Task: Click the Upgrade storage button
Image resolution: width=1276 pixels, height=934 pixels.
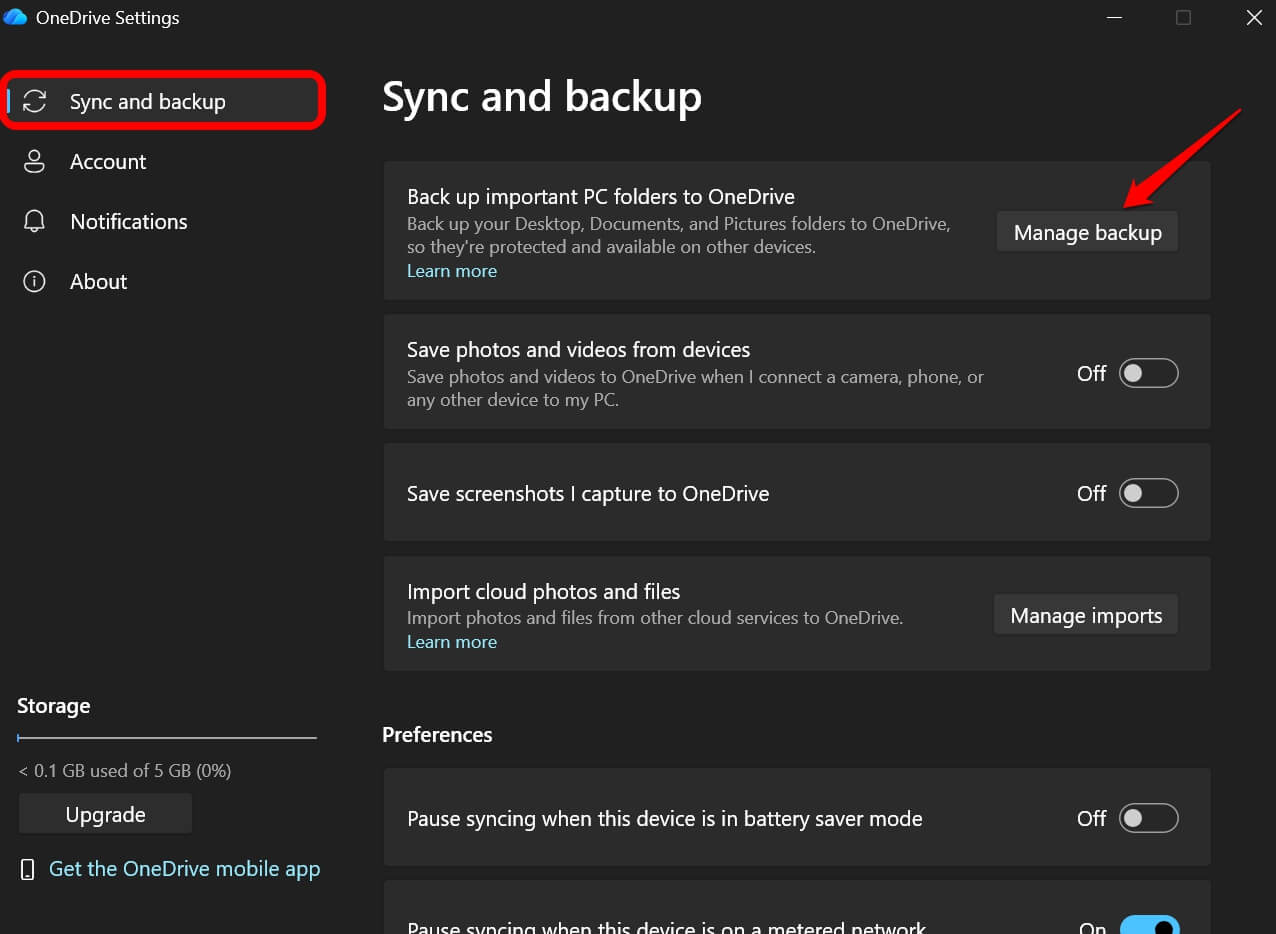Action: 105,814
